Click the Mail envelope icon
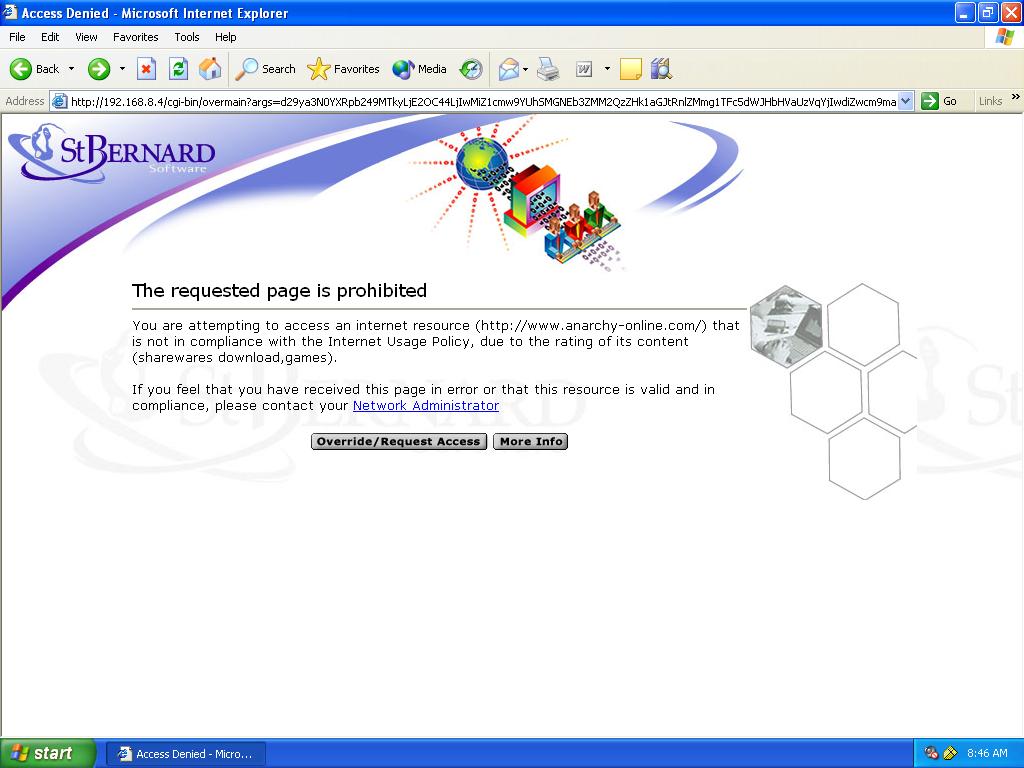The width and height of the screenshot is (1024, 768). 509,69
